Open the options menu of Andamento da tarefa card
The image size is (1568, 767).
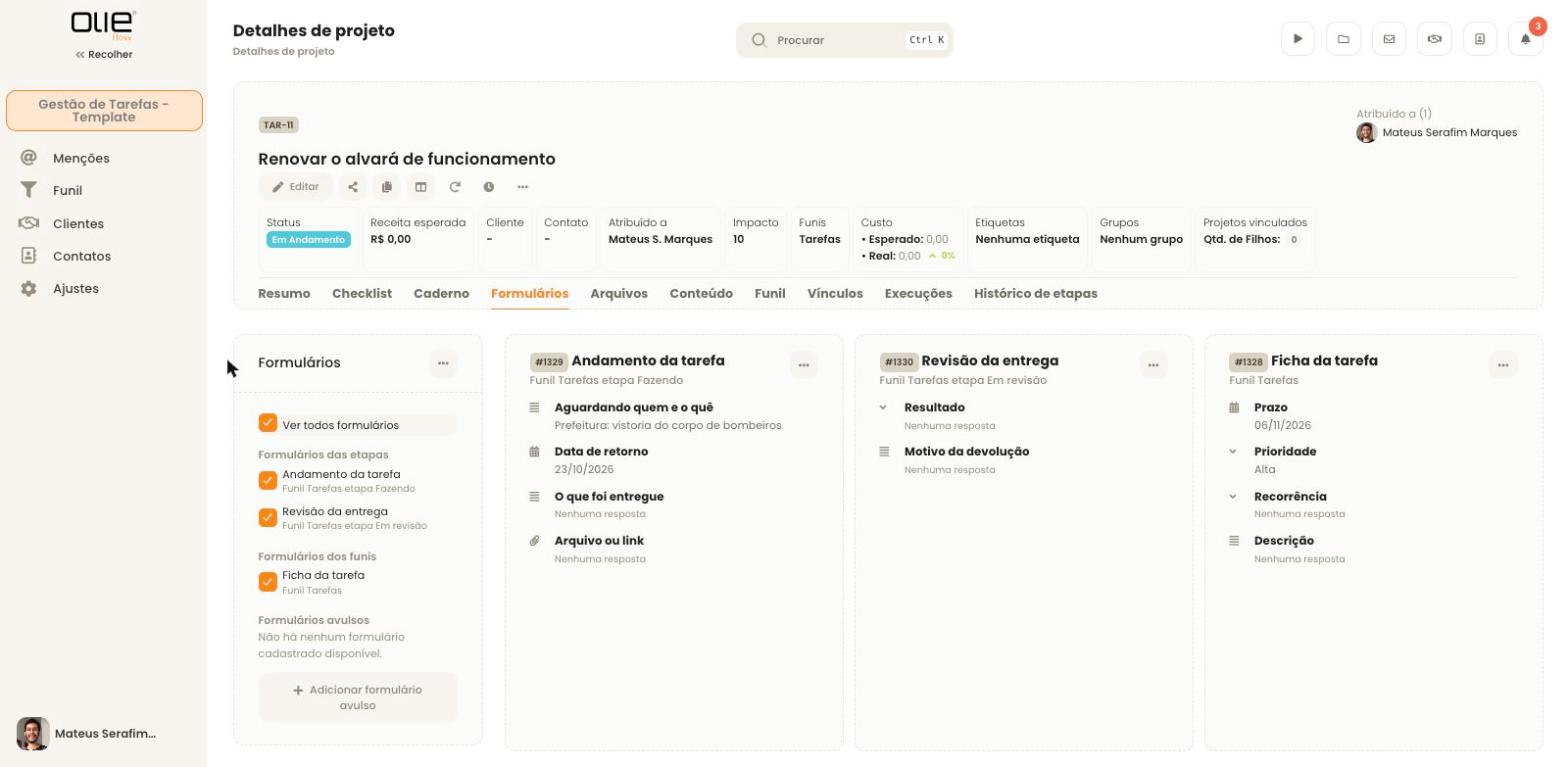tap(804, 365)
